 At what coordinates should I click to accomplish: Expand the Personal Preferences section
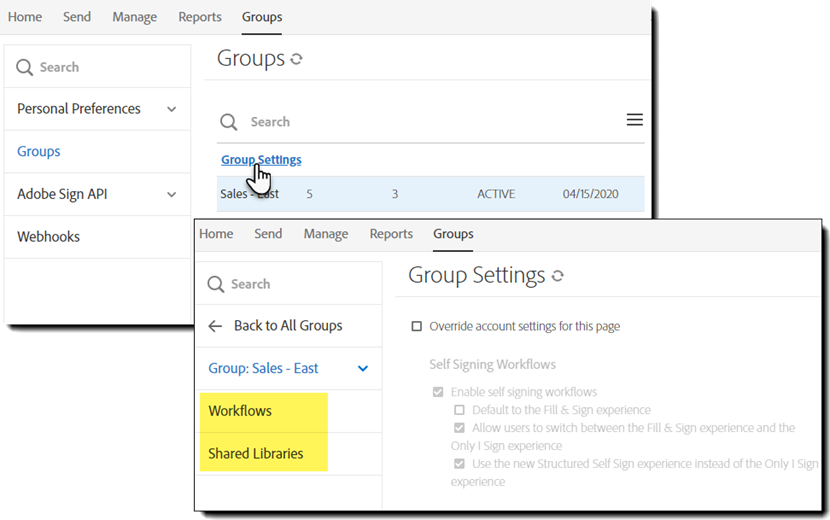pos(171,109)
